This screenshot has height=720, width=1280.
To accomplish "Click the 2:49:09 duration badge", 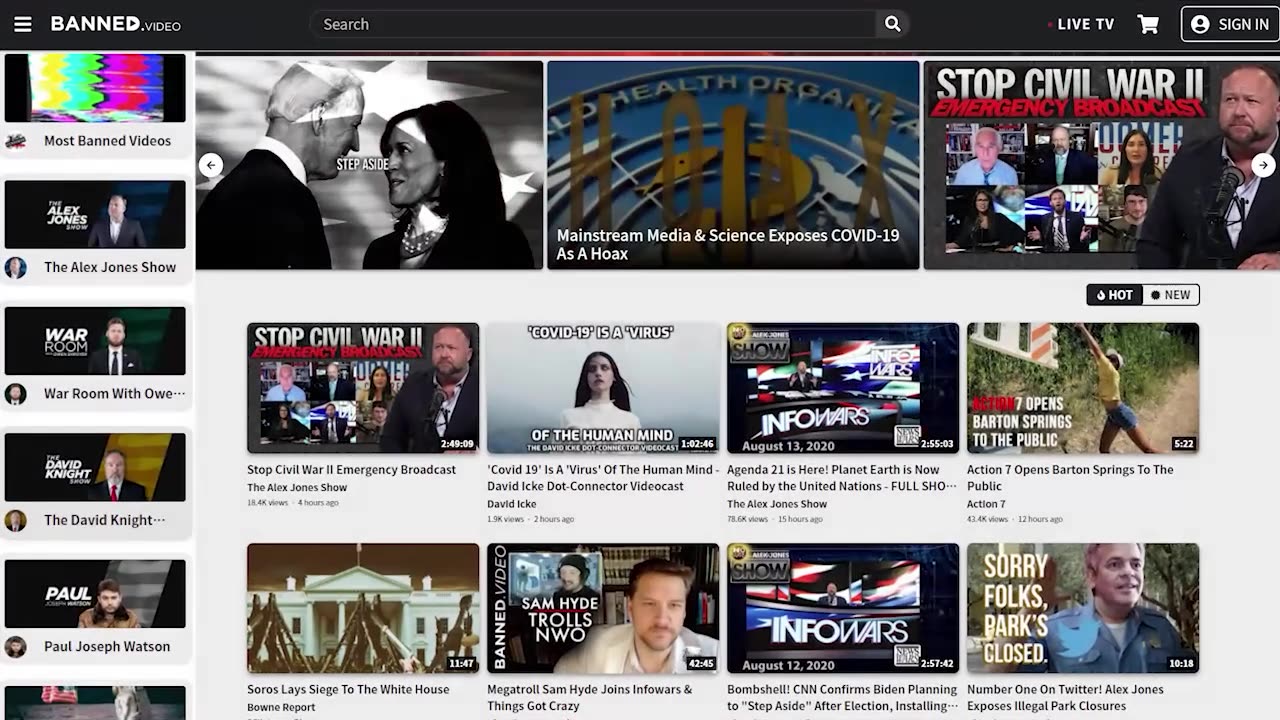I will pos(456,444).
